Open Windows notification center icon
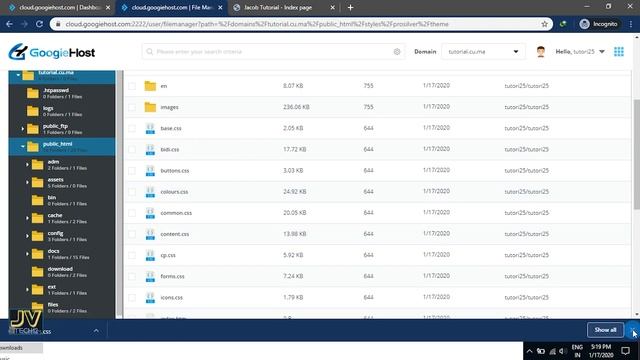Viewport: 640px width, 360px height. pos(625,351)
